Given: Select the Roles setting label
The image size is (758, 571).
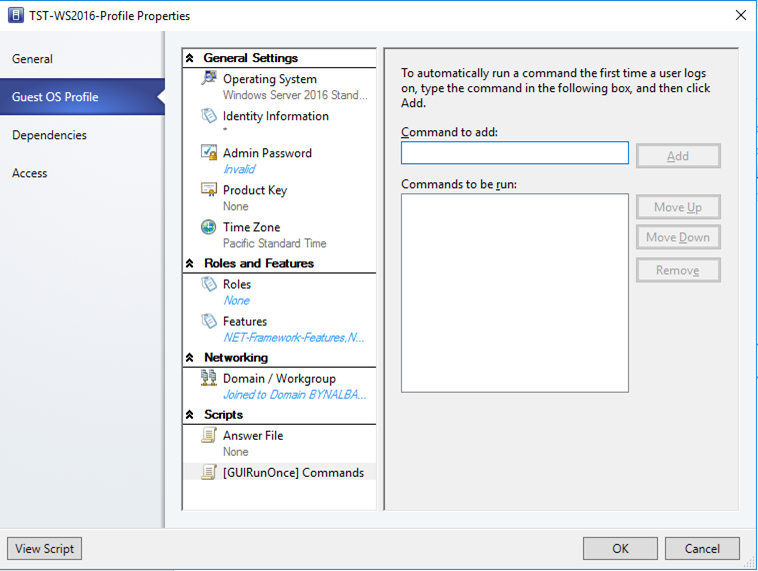Looking at the screenshot, I should coord(237,284).
